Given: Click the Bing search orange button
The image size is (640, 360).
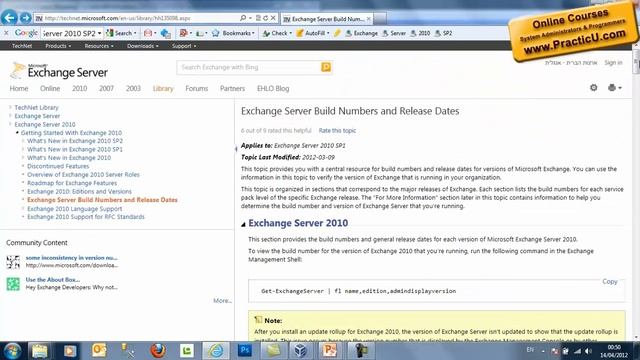Looking at the screenshot, I should [x=326, y=67].
